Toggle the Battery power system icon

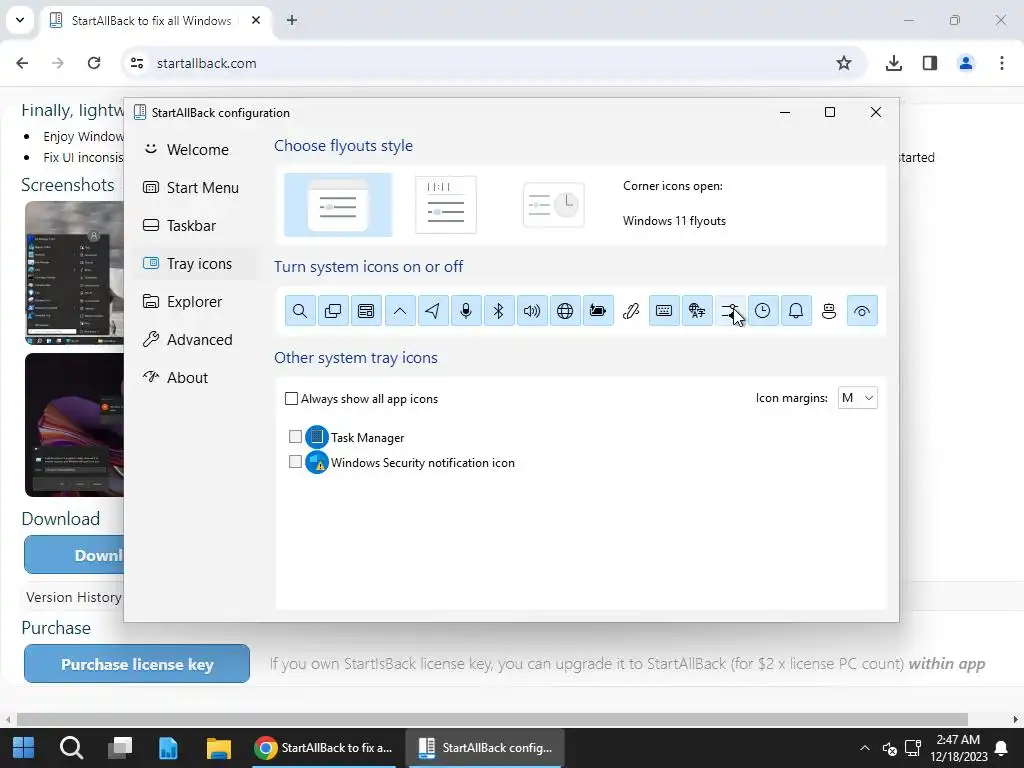pyautogui.click(x=598, y=311)
